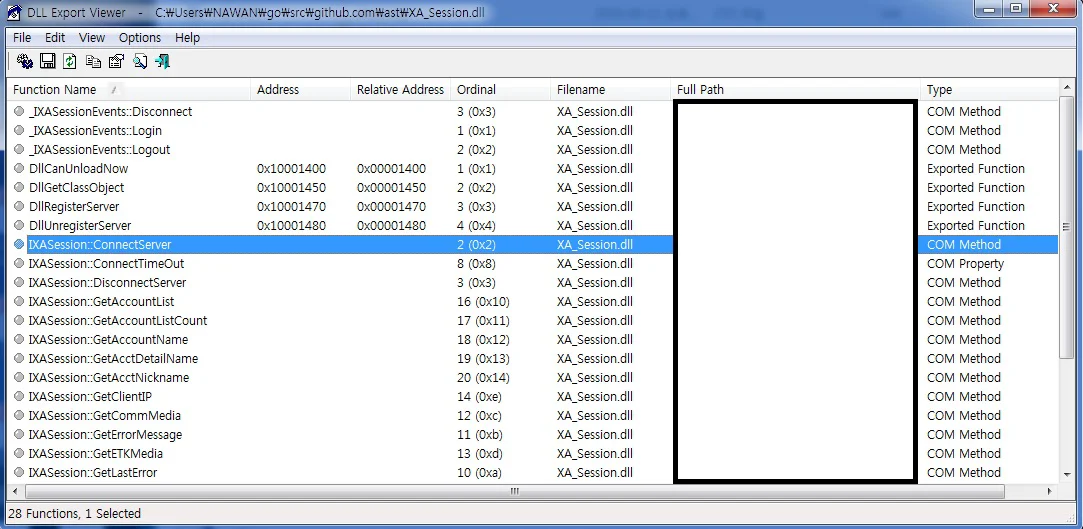The width and height of the screenshot is (1083, 529).
Task: Select the IXASession::DisconnectServer row
Action: coord(533,282)
